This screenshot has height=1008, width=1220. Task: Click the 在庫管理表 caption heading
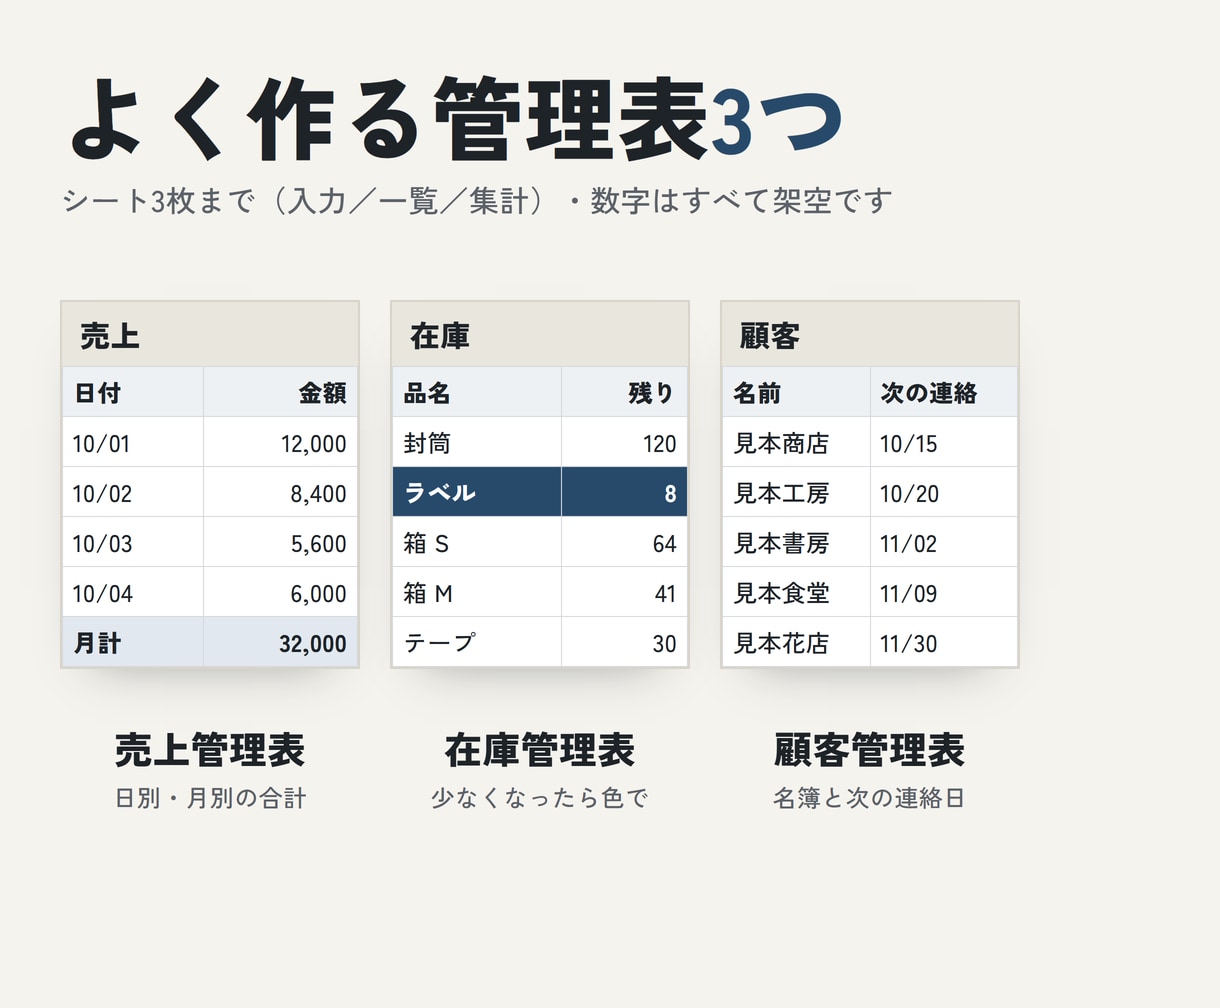[540, 750]
